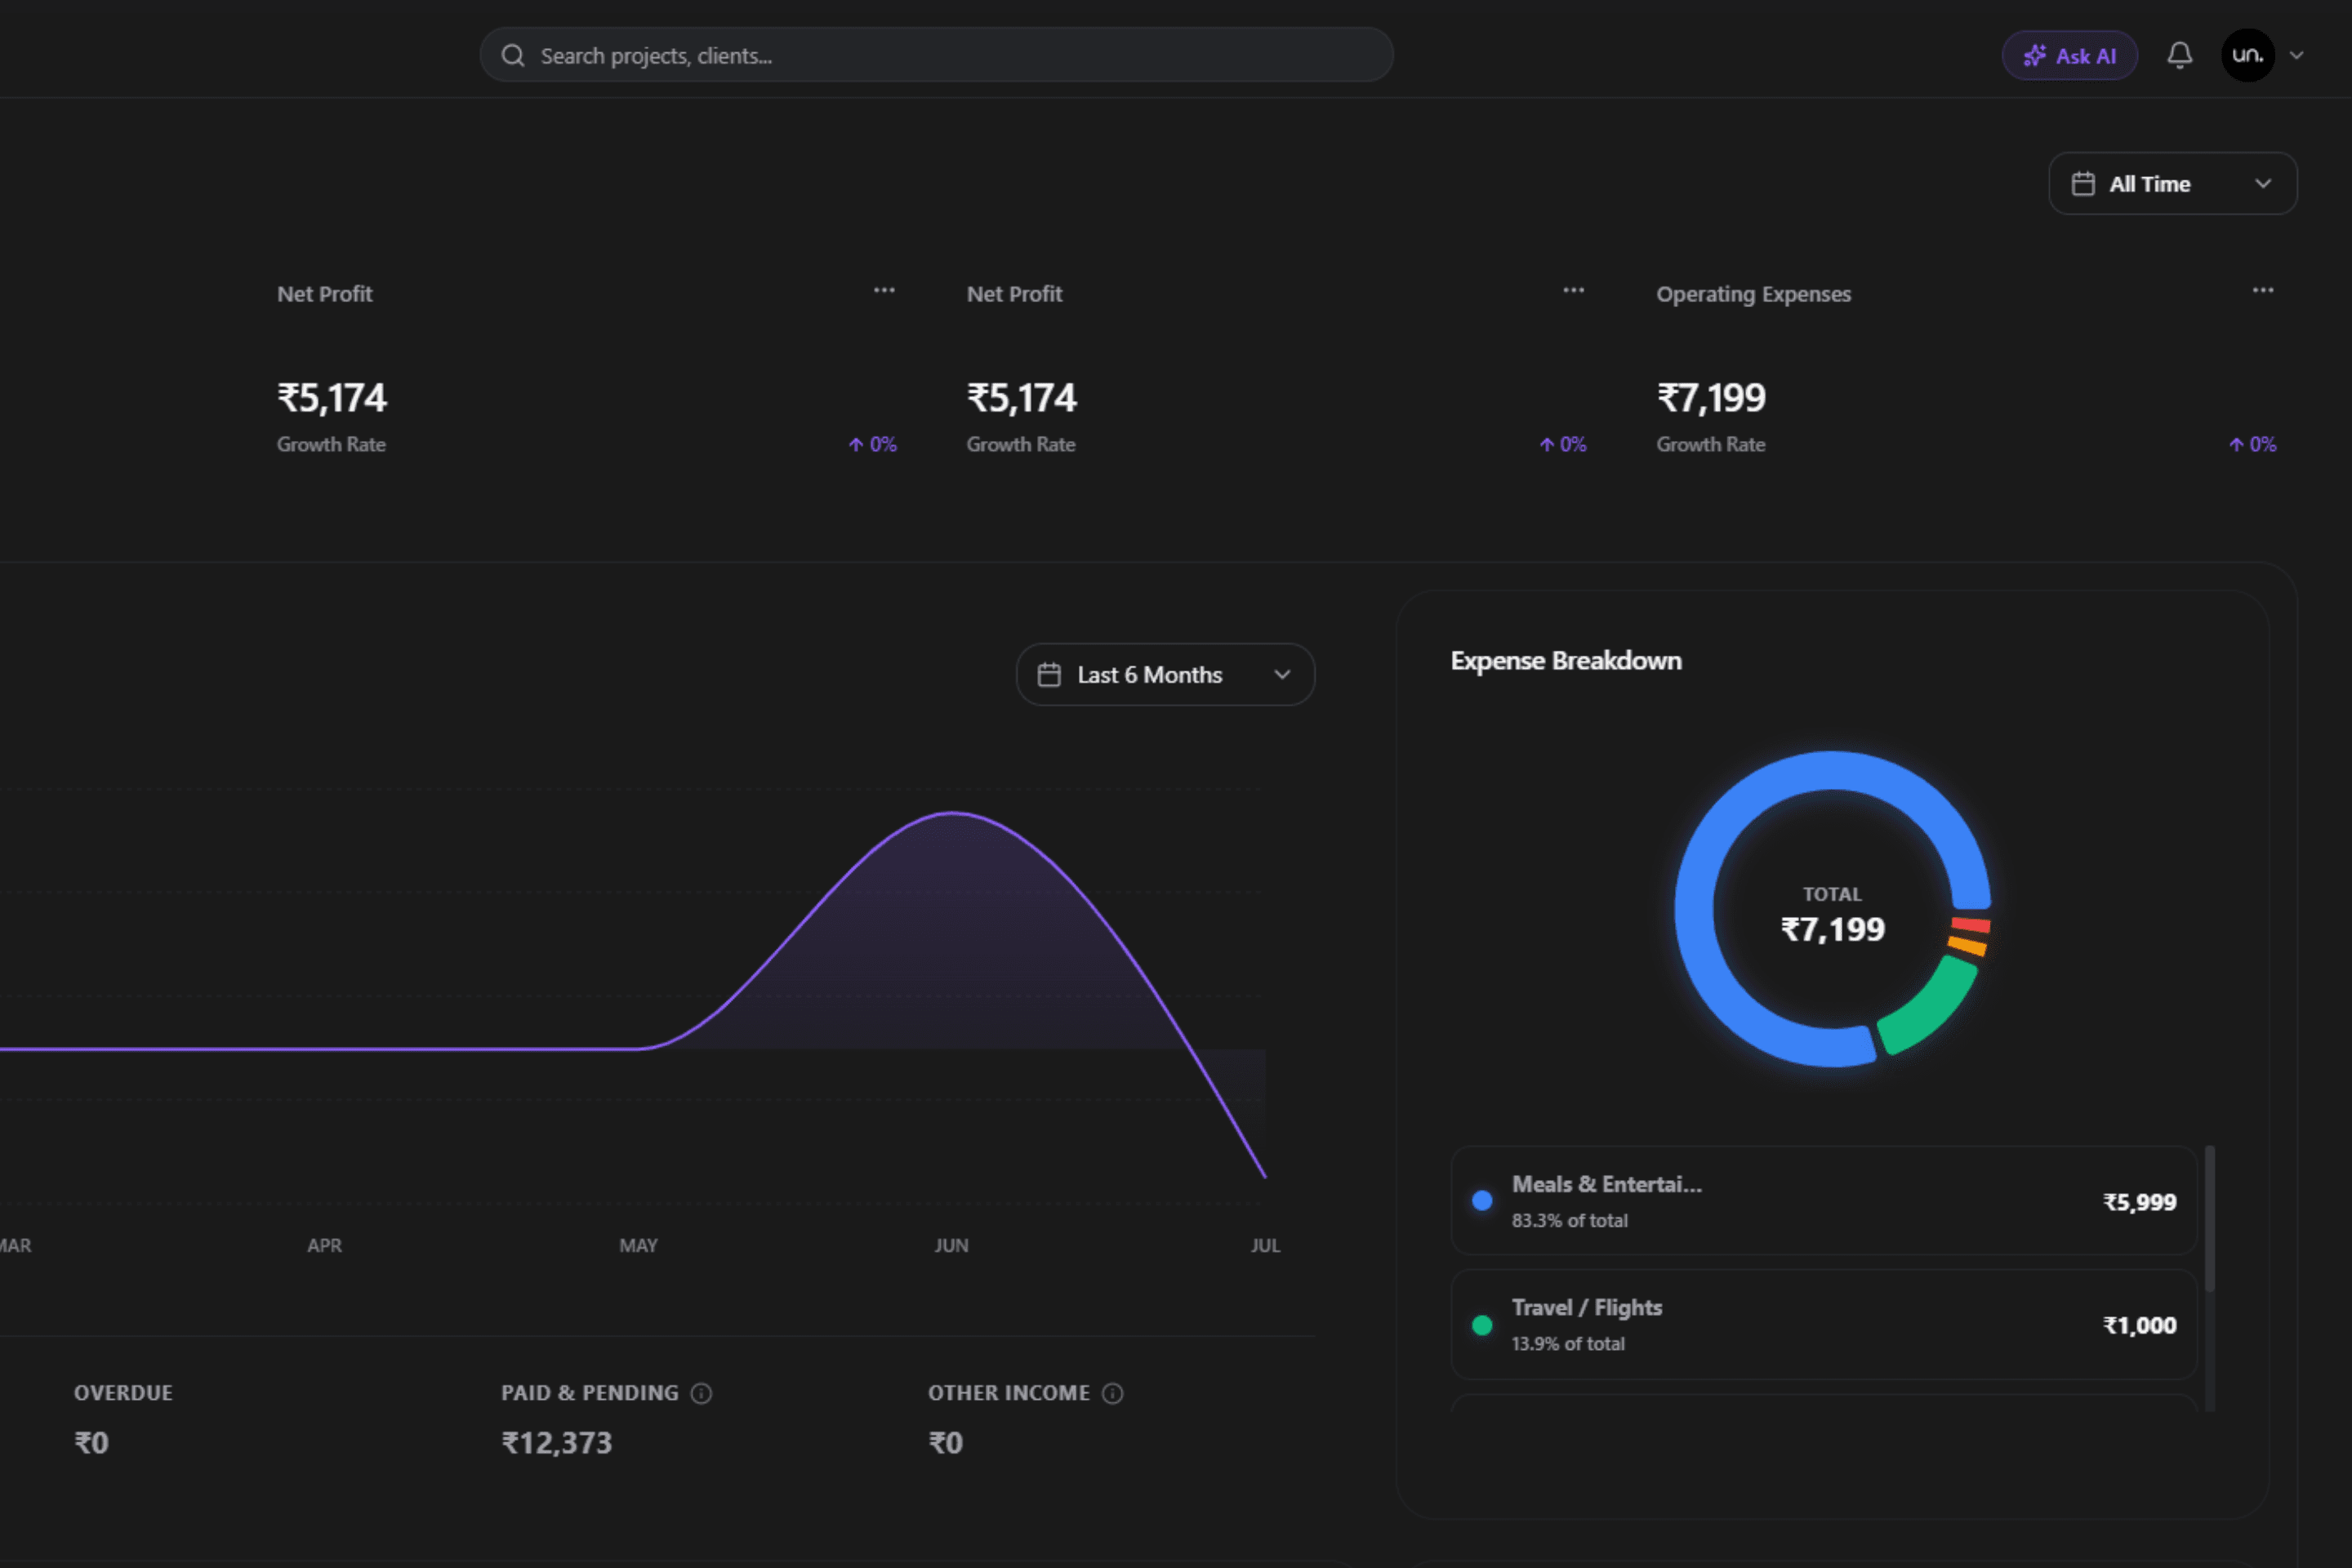
Task: Click the orange segment of the donut chart
Action: click(x=1967, y=945)
